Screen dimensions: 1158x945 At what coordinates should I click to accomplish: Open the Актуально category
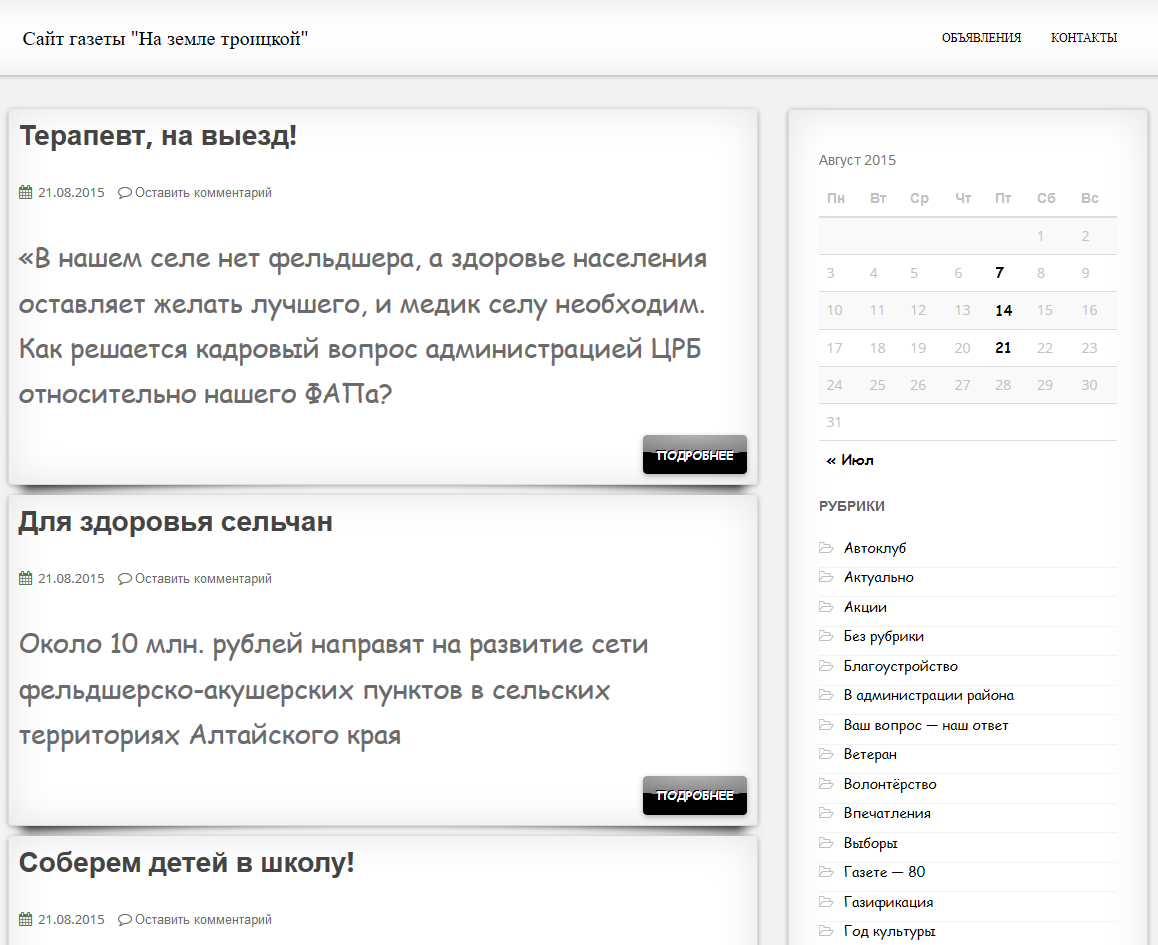pos(878,577)
